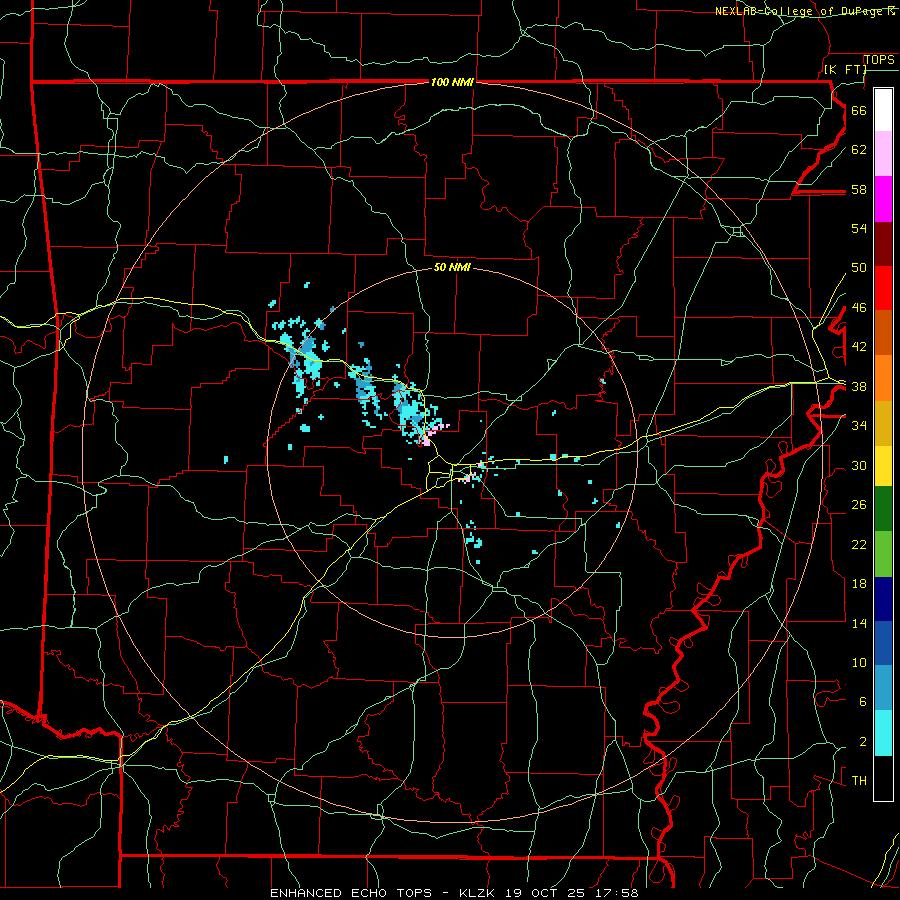
Task: Click the 10 legend value
Action: pos(859,662)
